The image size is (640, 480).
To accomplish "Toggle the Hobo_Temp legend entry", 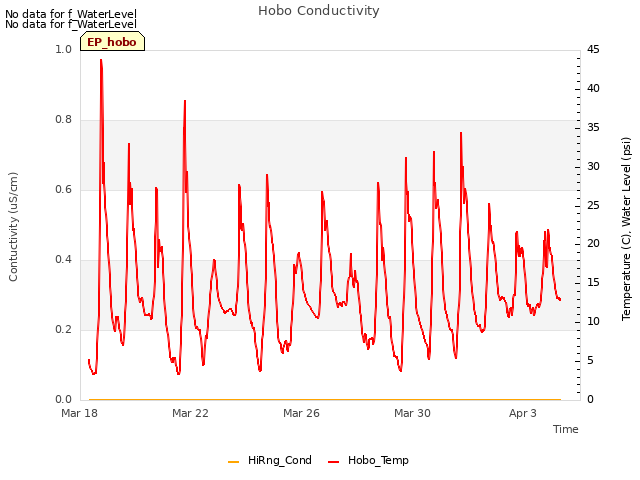I will tap(368, 460).
